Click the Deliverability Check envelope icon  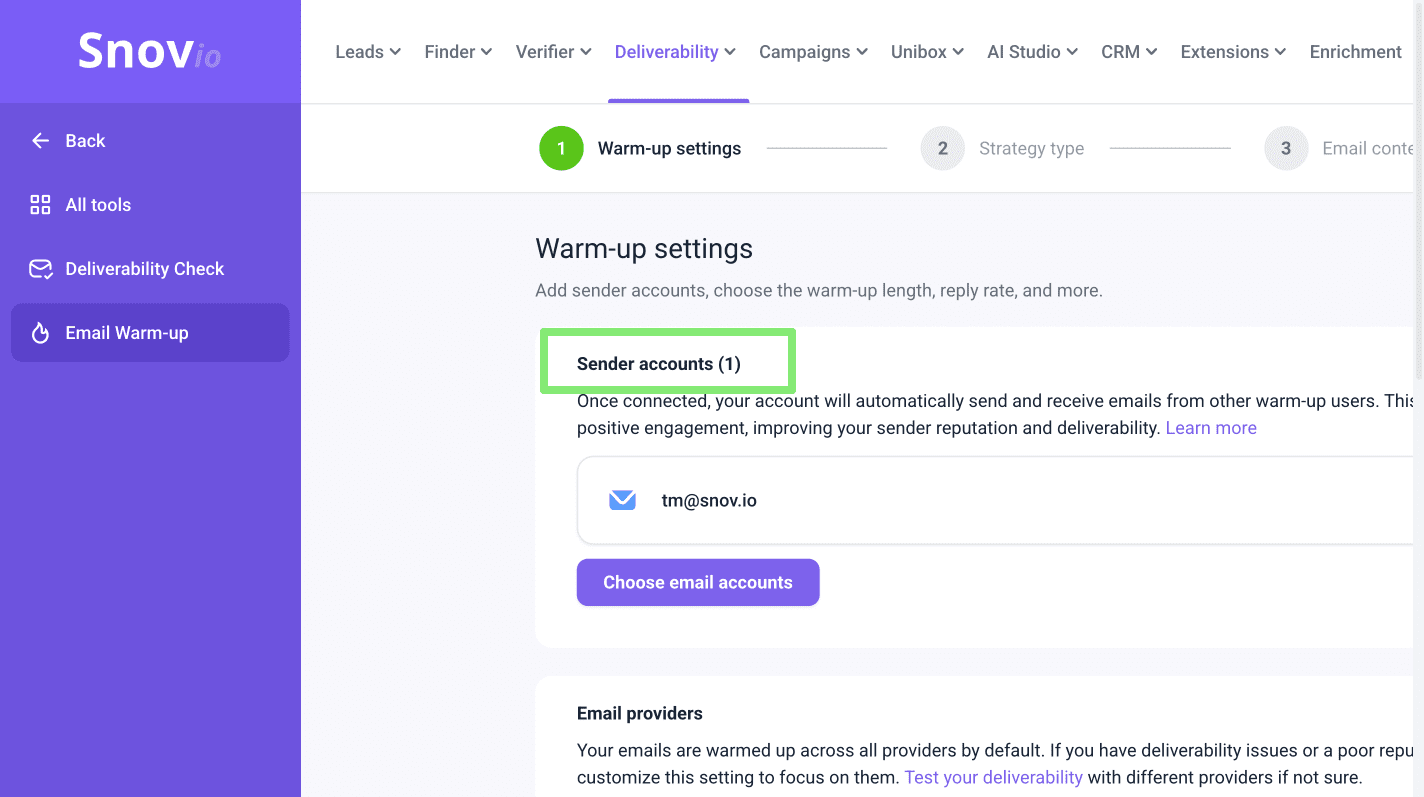(40, 269)
